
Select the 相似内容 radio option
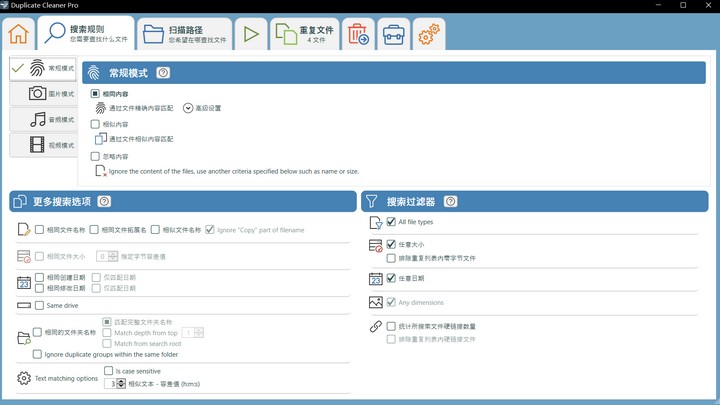coord(96,125)
